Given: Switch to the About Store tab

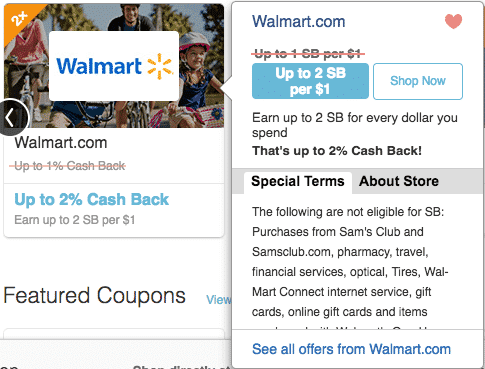Looking at the screenshot, I should (399, 182).
